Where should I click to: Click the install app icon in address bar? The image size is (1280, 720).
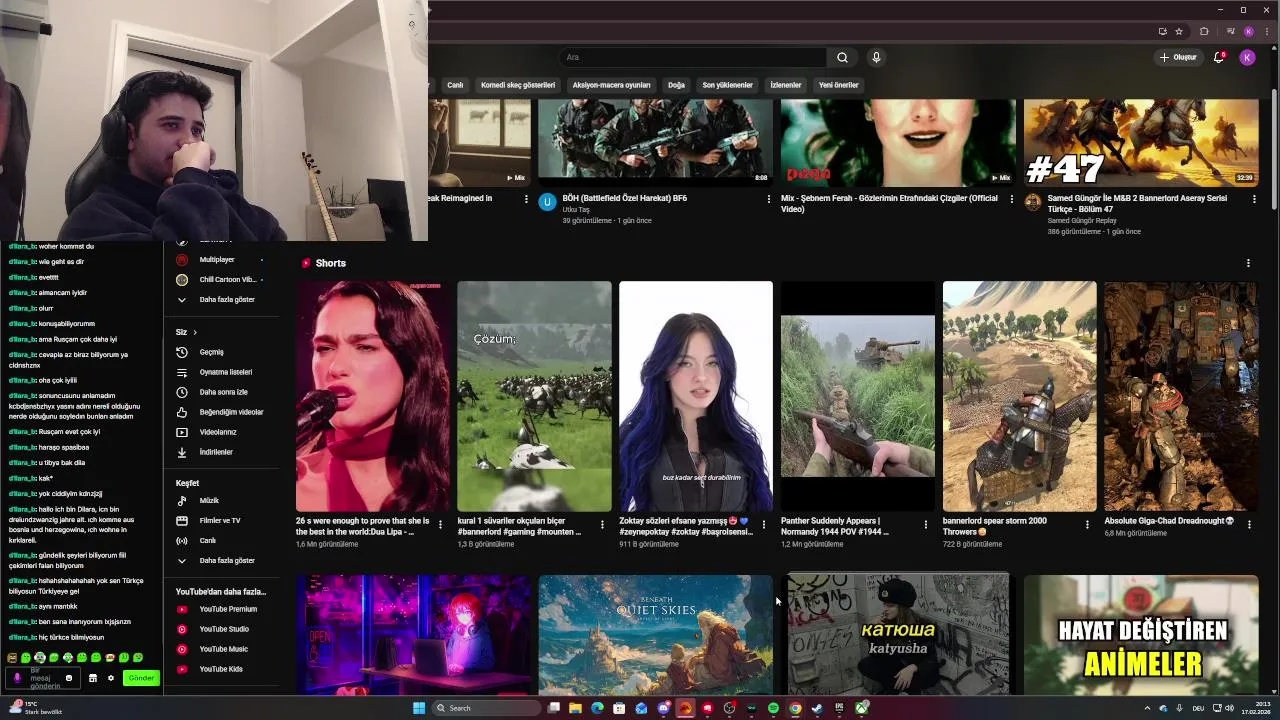1162,31
